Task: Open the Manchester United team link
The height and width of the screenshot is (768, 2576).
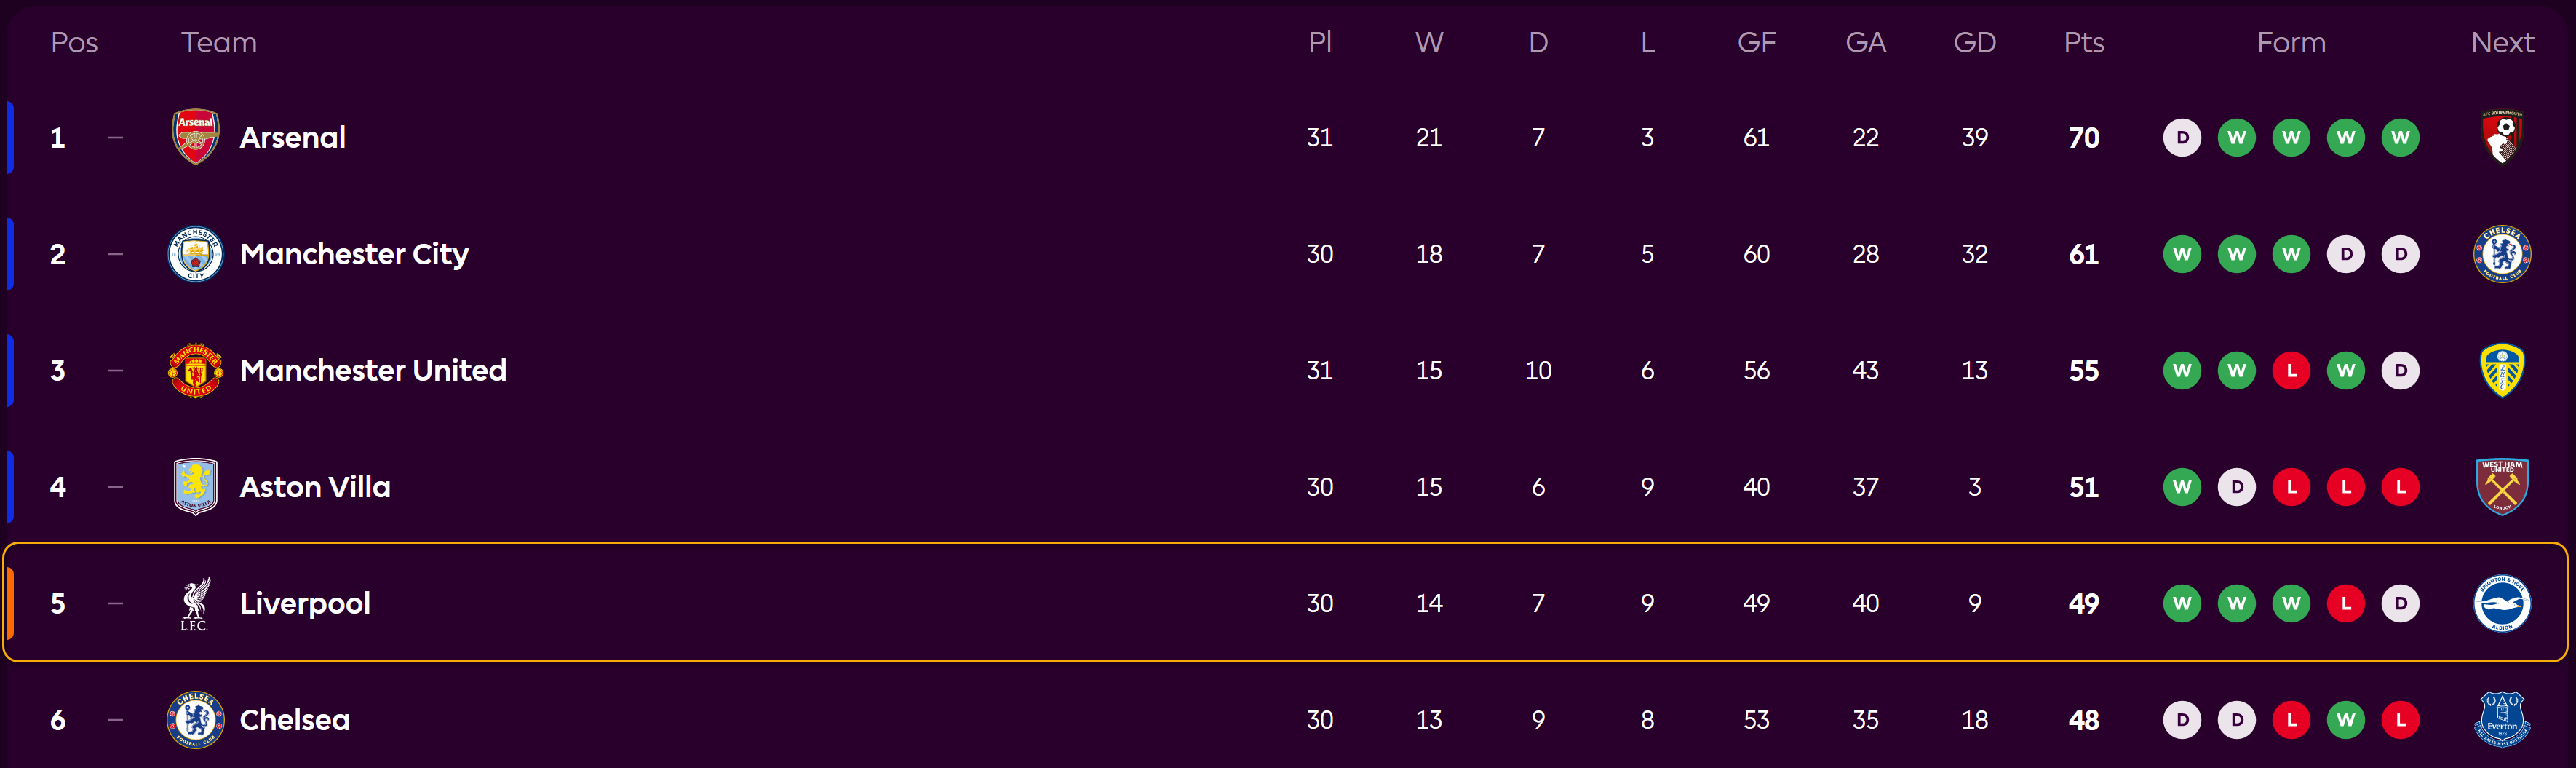Action: tap(373, 371)
